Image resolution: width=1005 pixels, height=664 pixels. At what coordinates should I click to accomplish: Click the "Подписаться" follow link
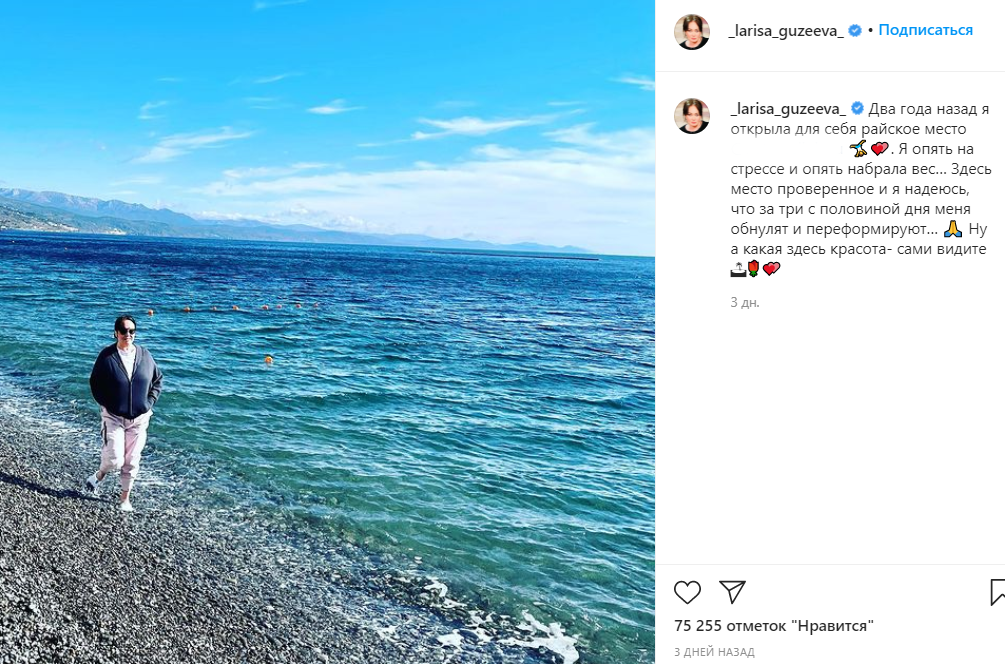[925, 30]
